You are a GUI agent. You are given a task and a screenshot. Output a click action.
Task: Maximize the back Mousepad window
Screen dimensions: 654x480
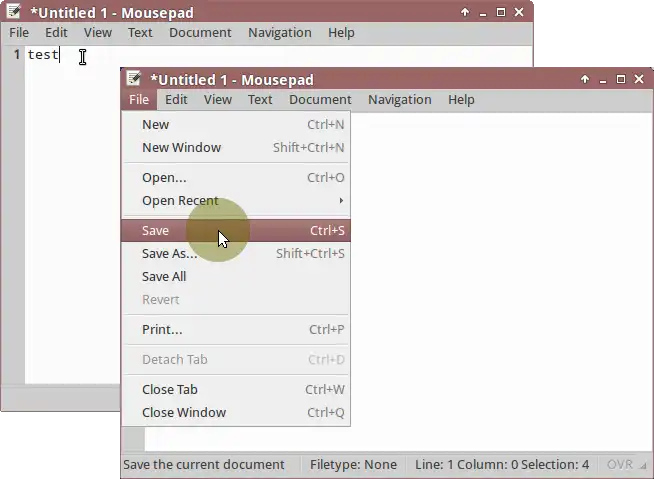[501, 13]
